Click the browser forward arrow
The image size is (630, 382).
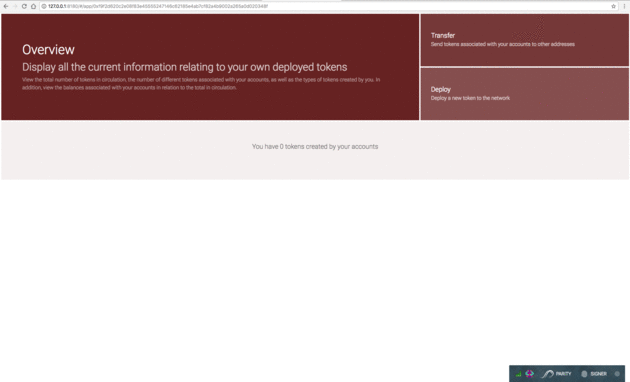coord(15,6)
